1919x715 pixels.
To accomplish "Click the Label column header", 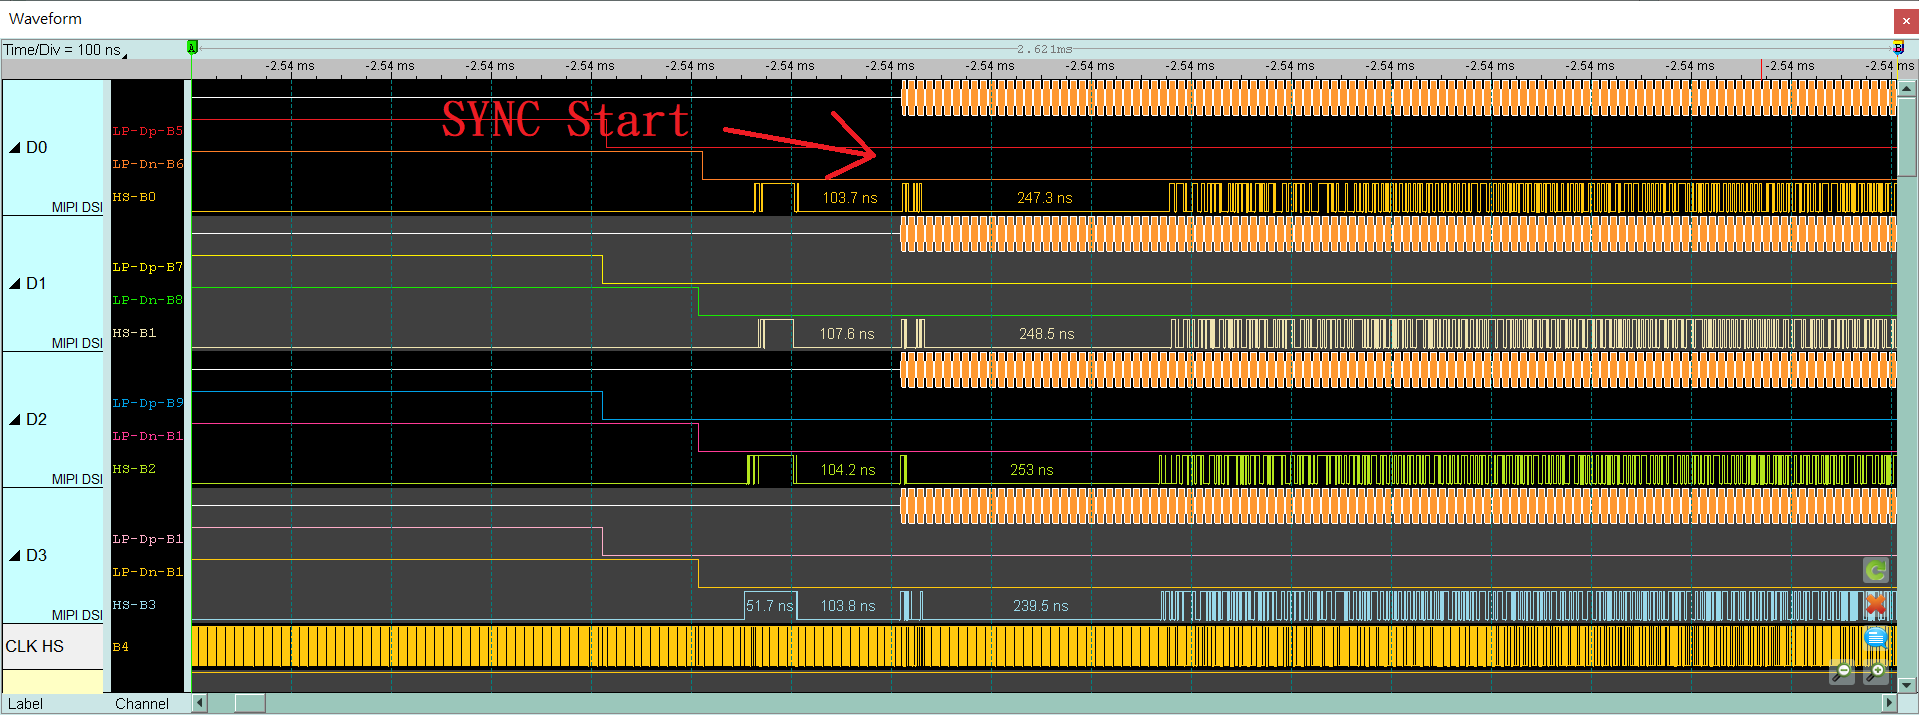I will point(25,704).
